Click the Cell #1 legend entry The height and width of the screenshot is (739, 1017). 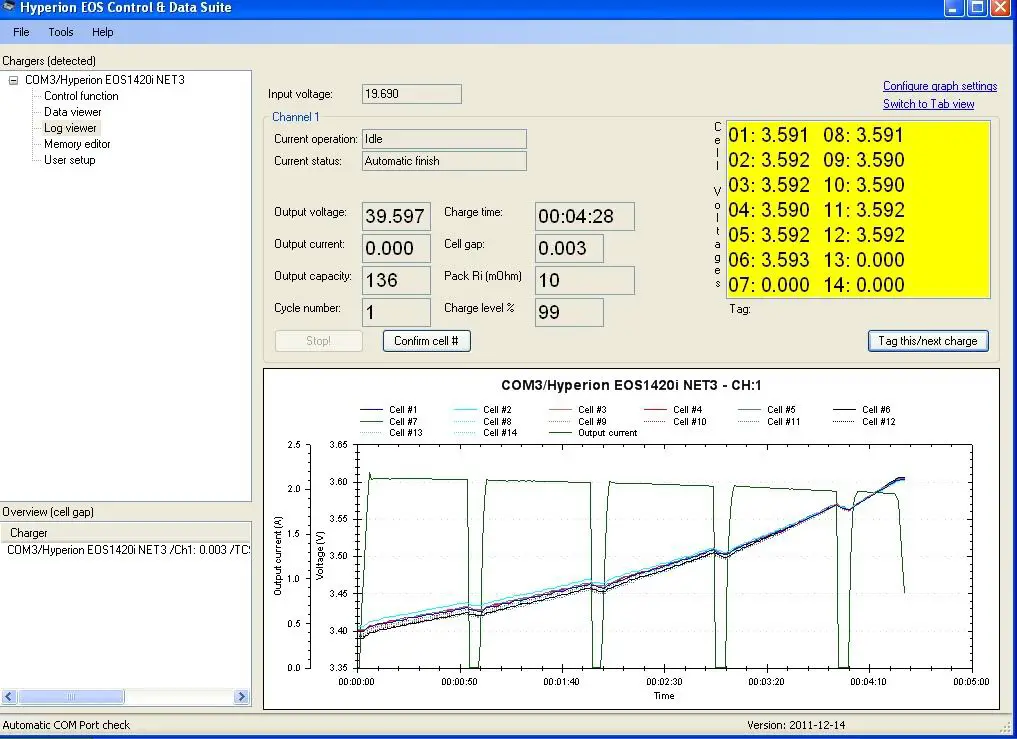pos(389,409)
